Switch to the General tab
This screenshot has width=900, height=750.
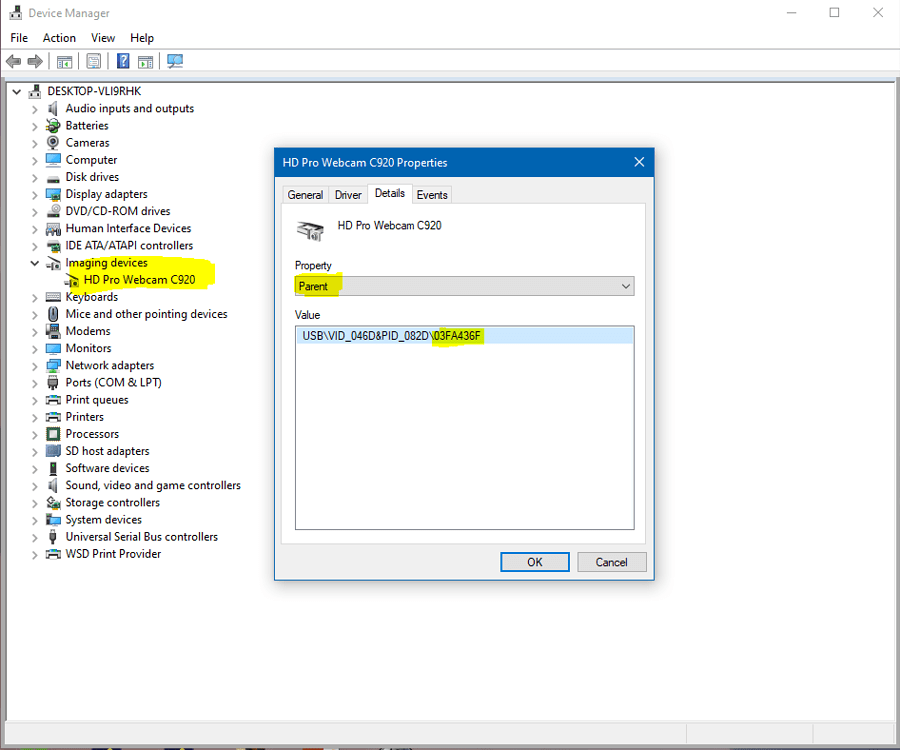305,195
